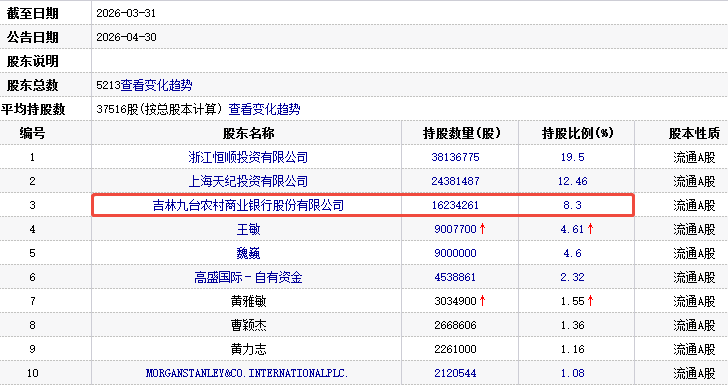Open 查看变化趋势 link beside 股东总数 5213

click(x=156, y=85)
